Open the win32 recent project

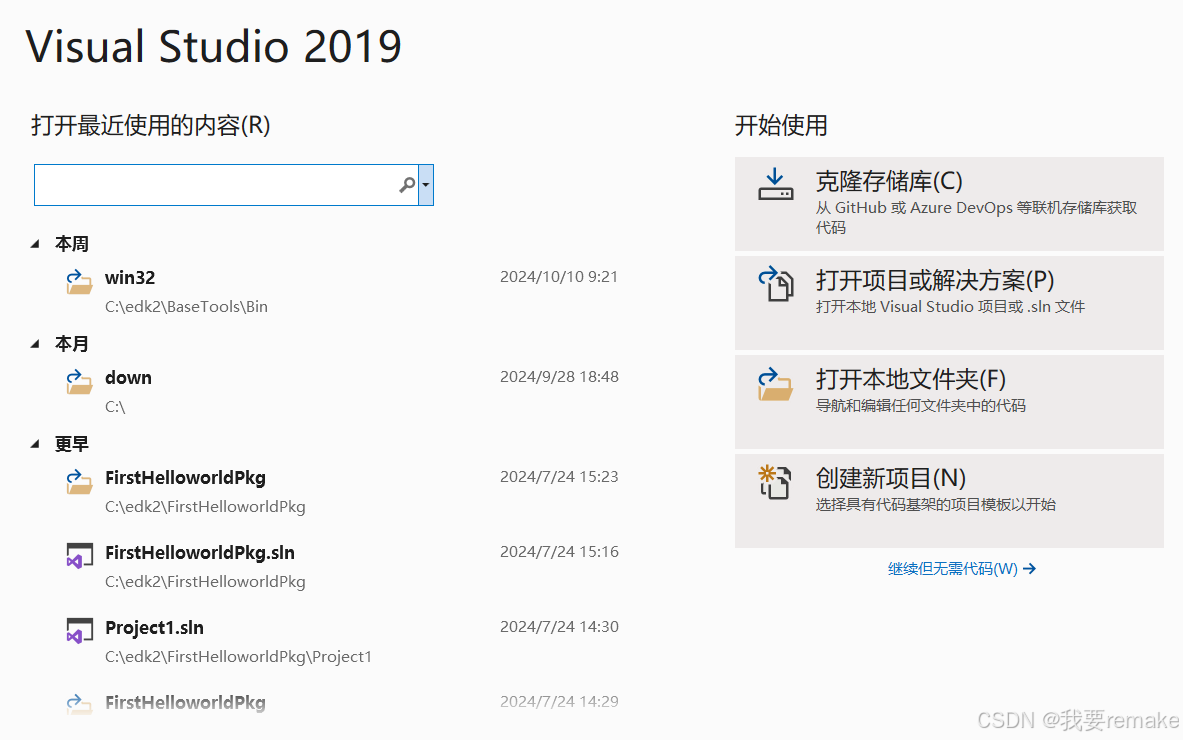pyautogui.click(x=130, y=277)
